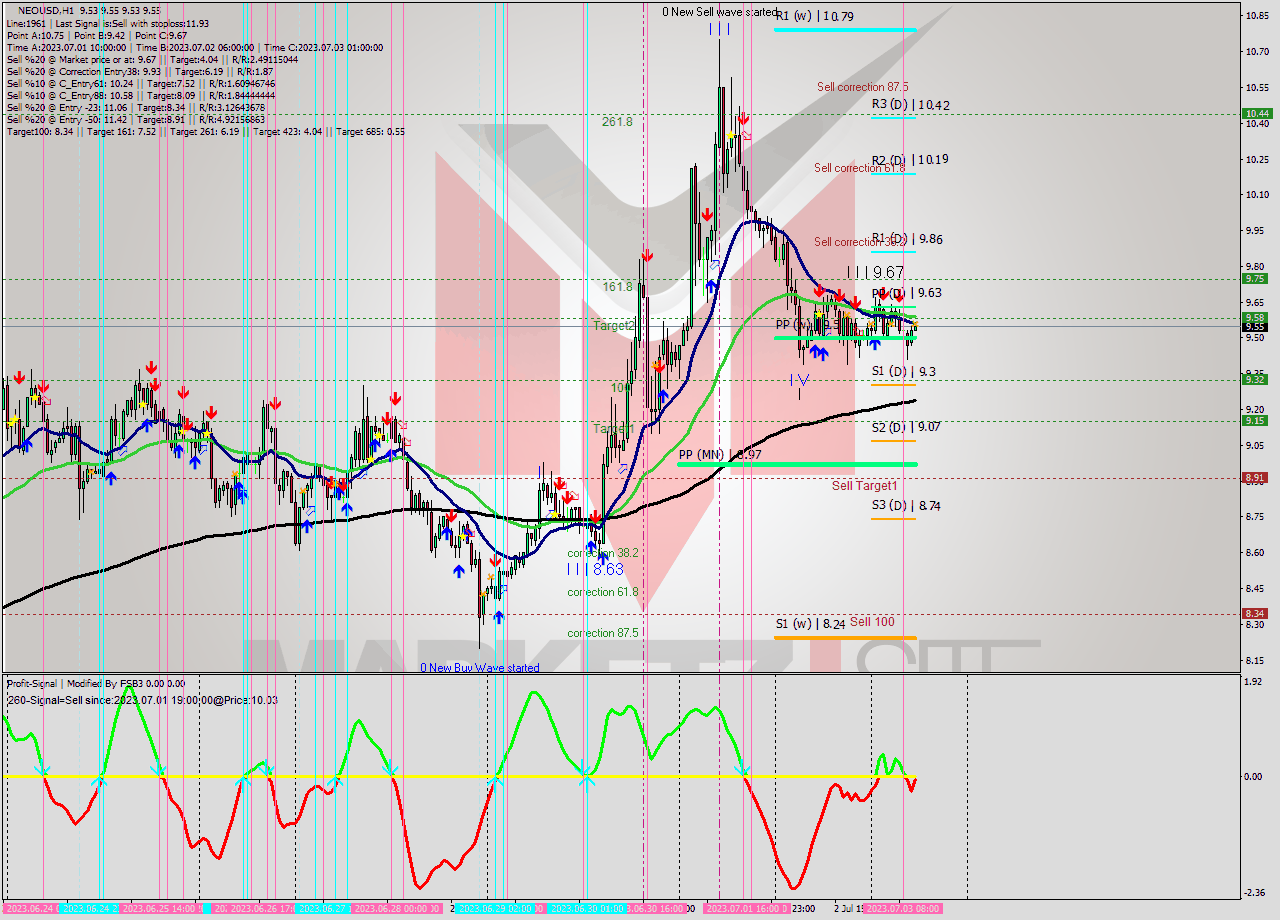The height and width of the screenshot is (920, 1280).
Task: Click the orange S1 (w) weekly support line
Action: click(x=845, y=637)
